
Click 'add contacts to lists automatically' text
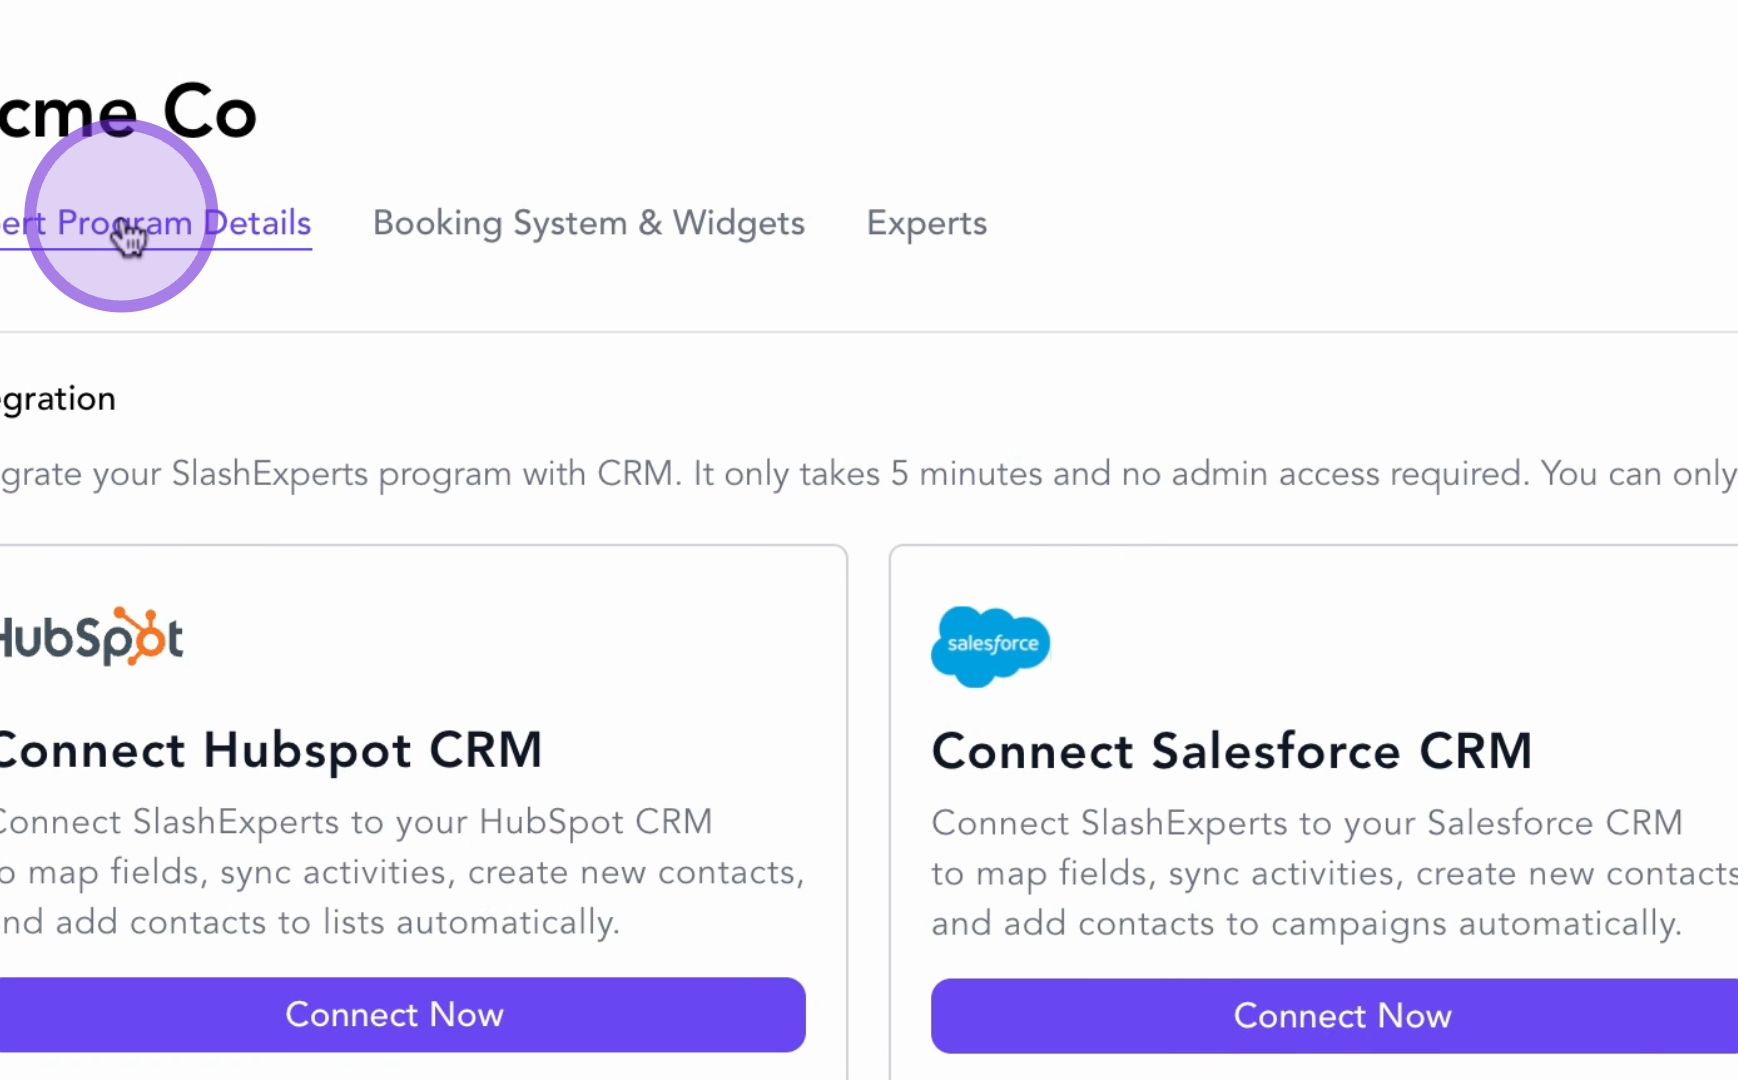coord(336,922)
